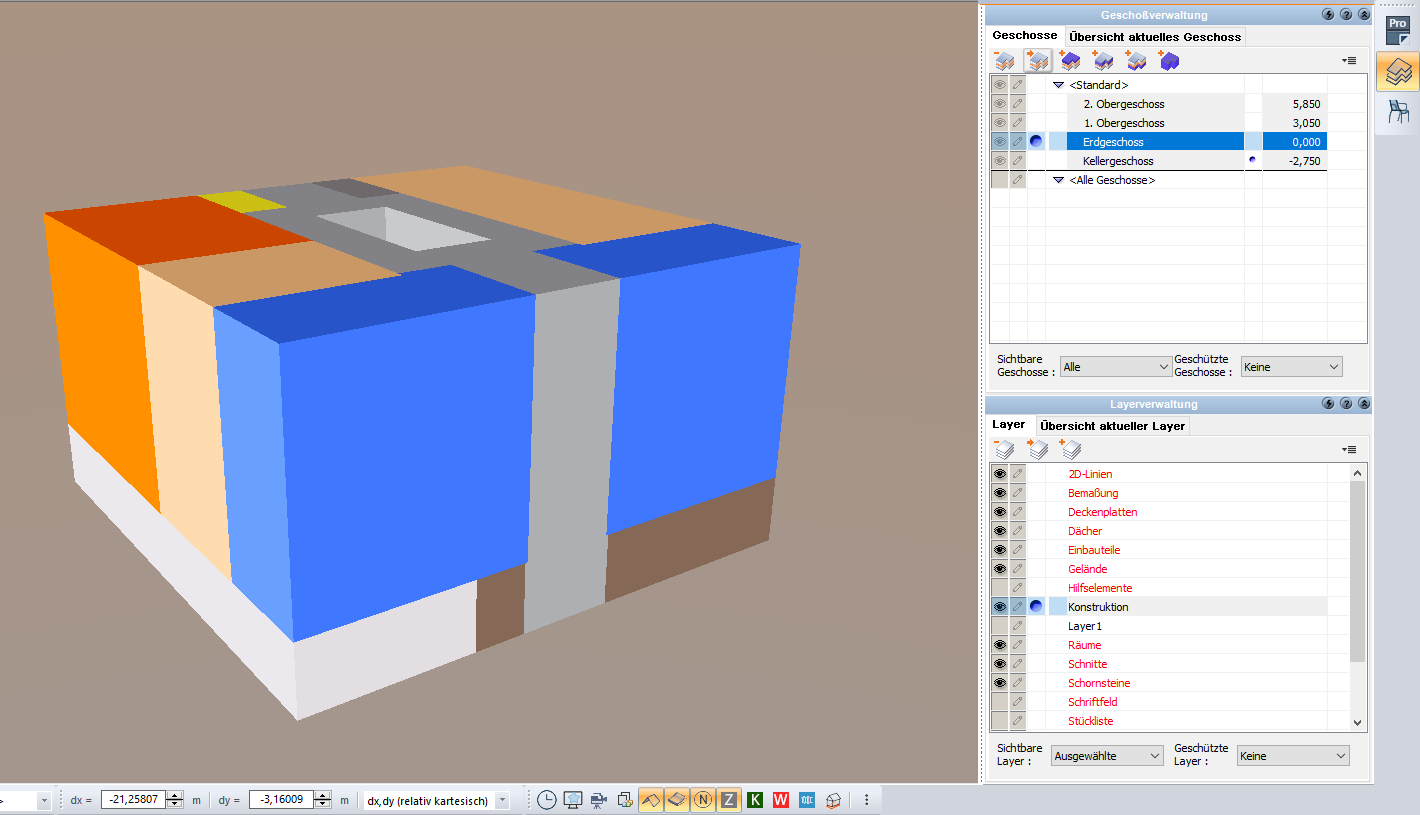Open the animation camera icon in status bar
Image resolution: width=1420 pixels, height=815 pixels.
tap(597, 799)
